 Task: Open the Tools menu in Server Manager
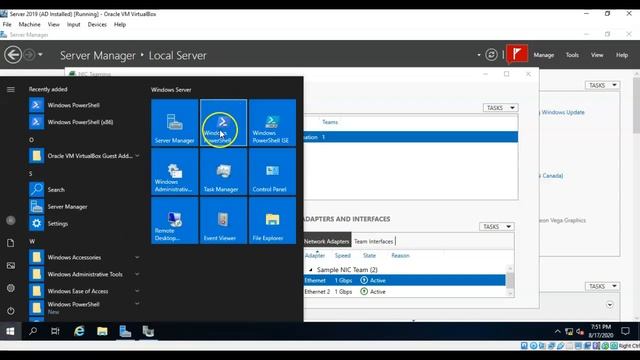click(572, 55)
